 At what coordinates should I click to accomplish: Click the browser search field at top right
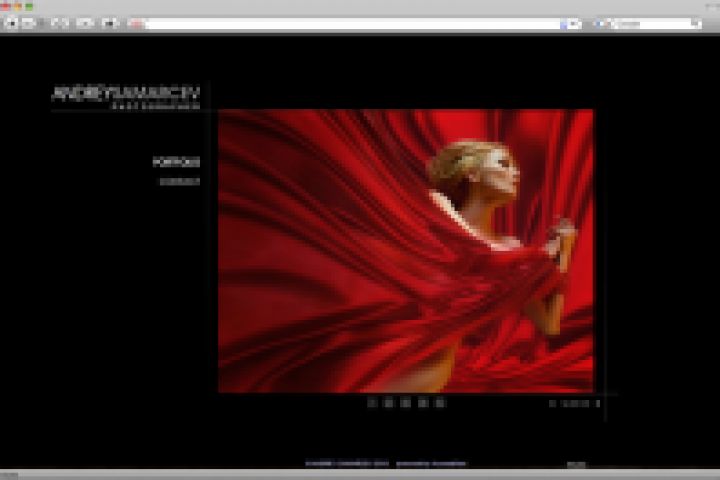[647, 23]
